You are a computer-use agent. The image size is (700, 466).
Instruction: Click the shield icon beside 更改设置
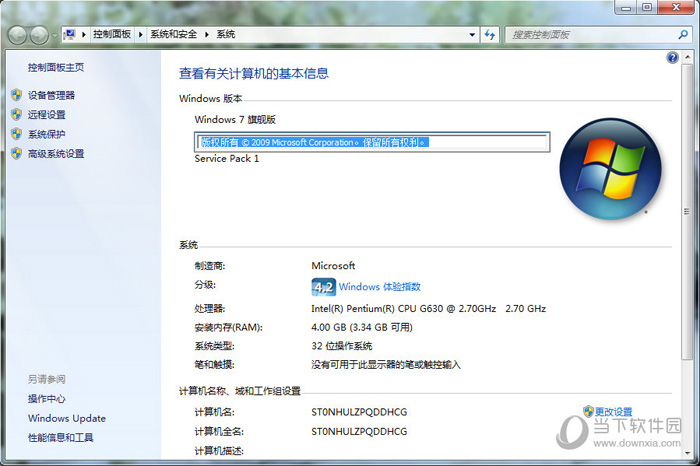coord(588,411)
